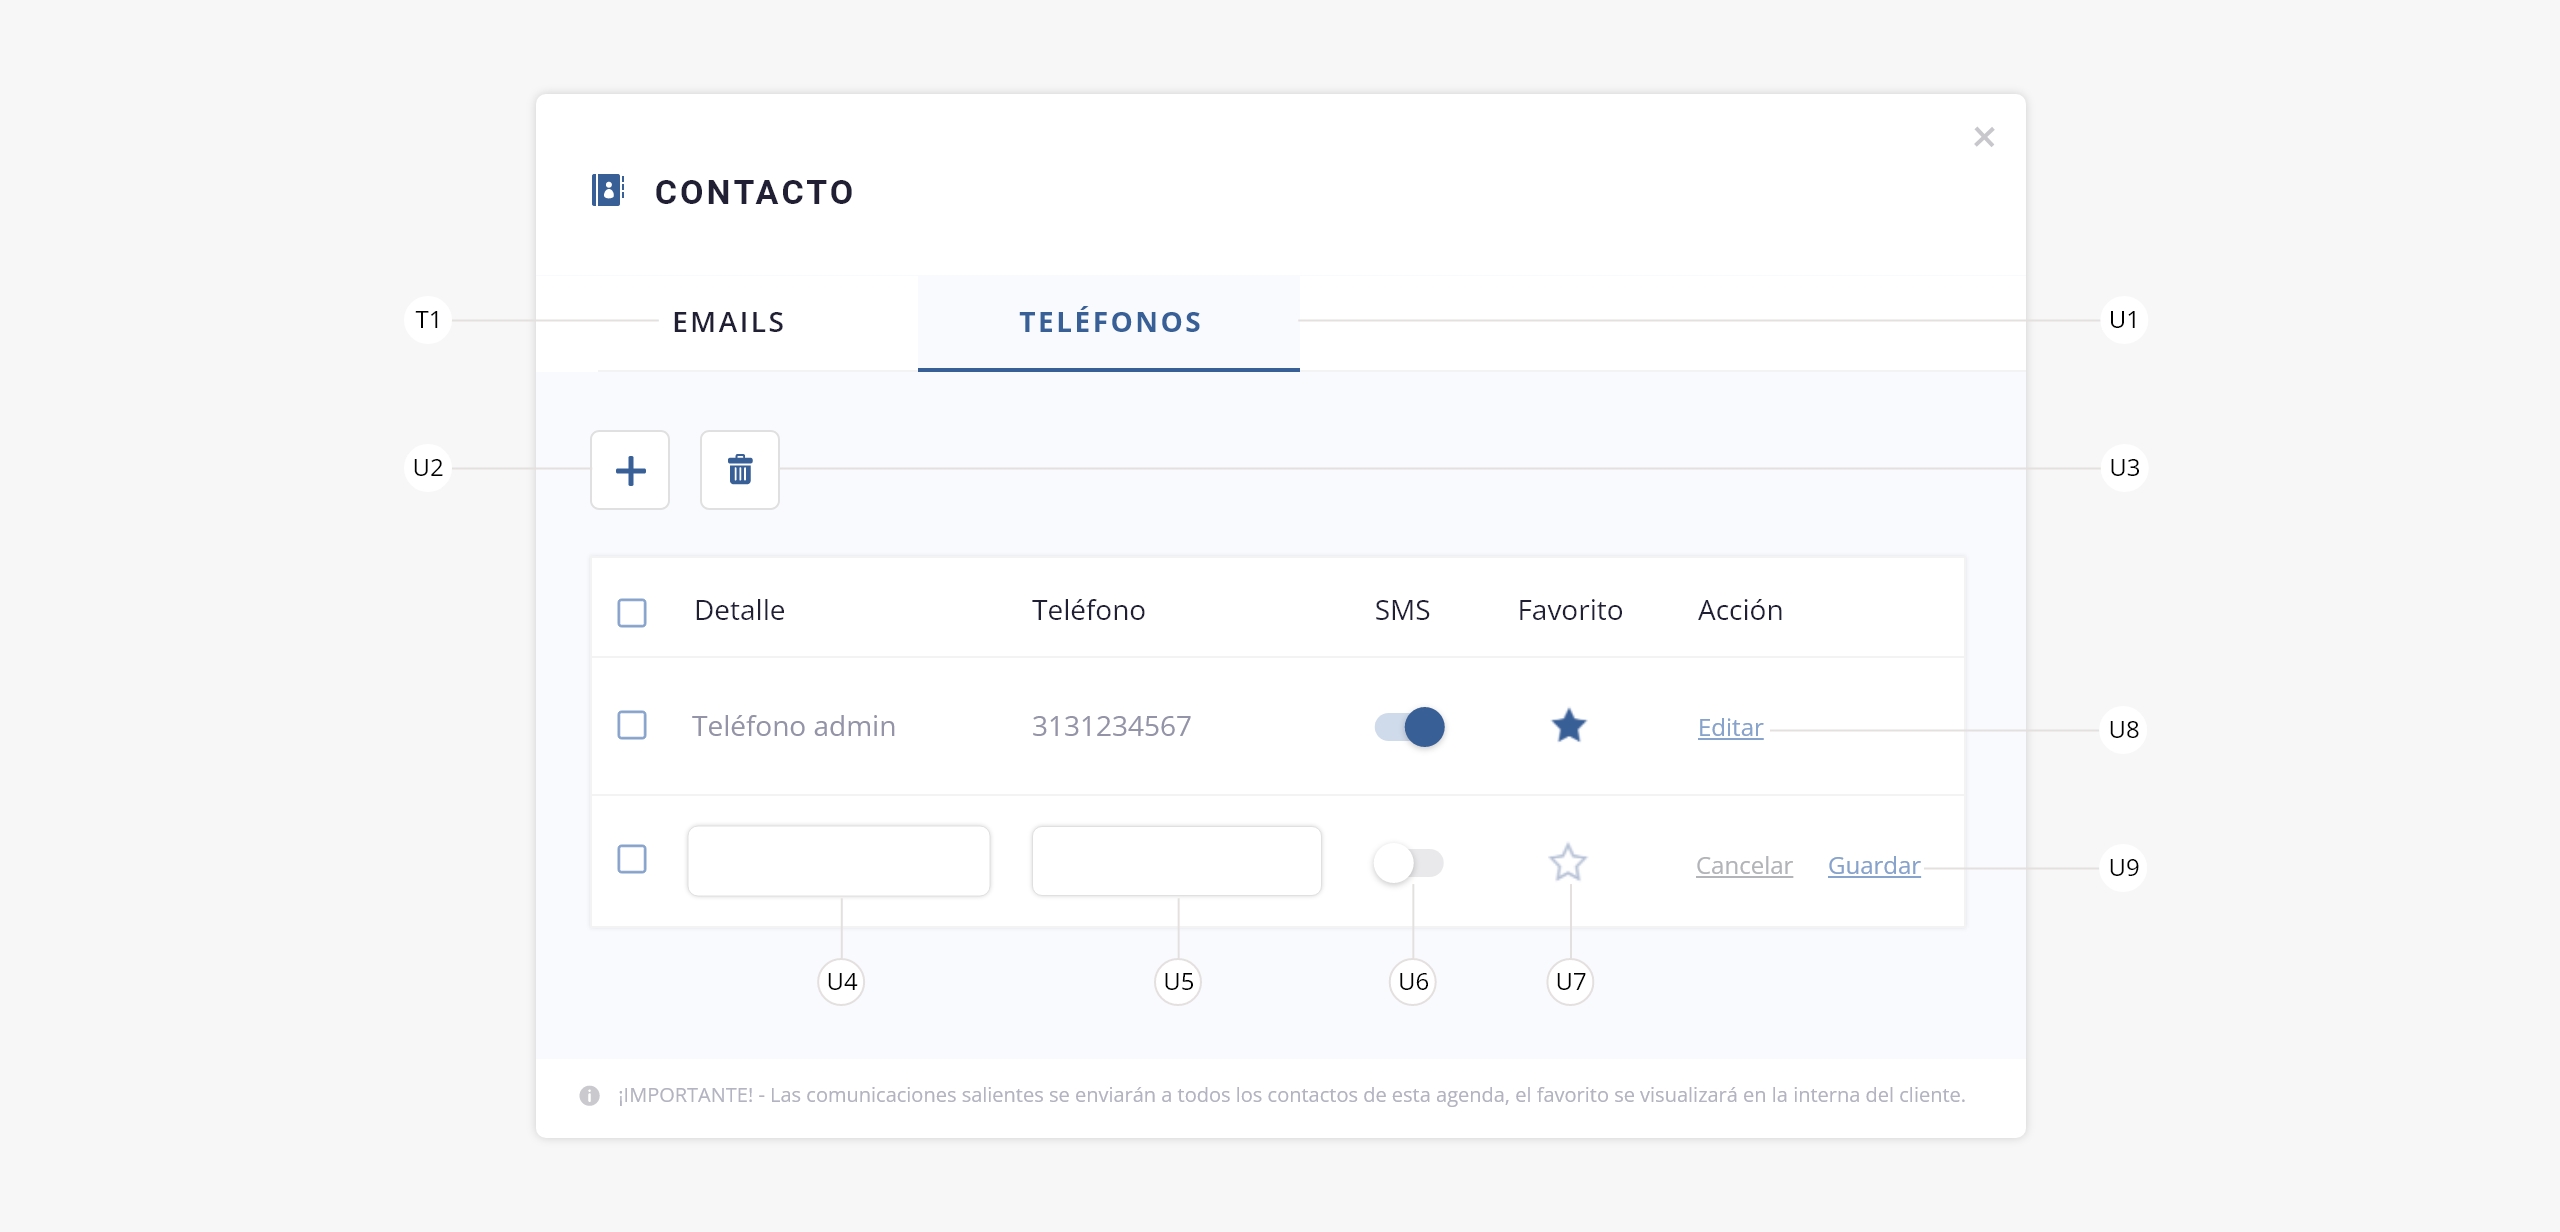
Task: Open the TELÉFONOS tab
Action: [x=1110, y=322]
